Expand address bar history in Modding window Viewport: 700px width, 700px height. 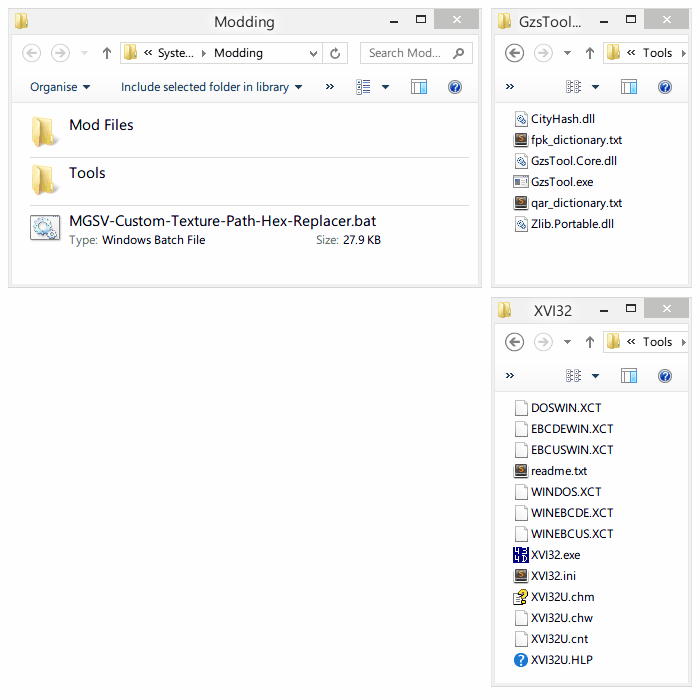pos(313,54)
